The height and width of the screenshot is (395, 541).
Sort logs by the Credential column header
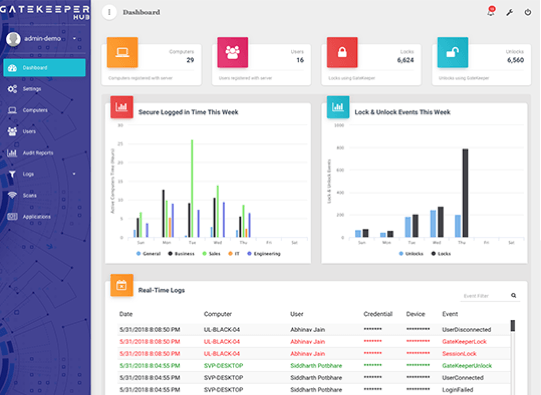point(378,314)
